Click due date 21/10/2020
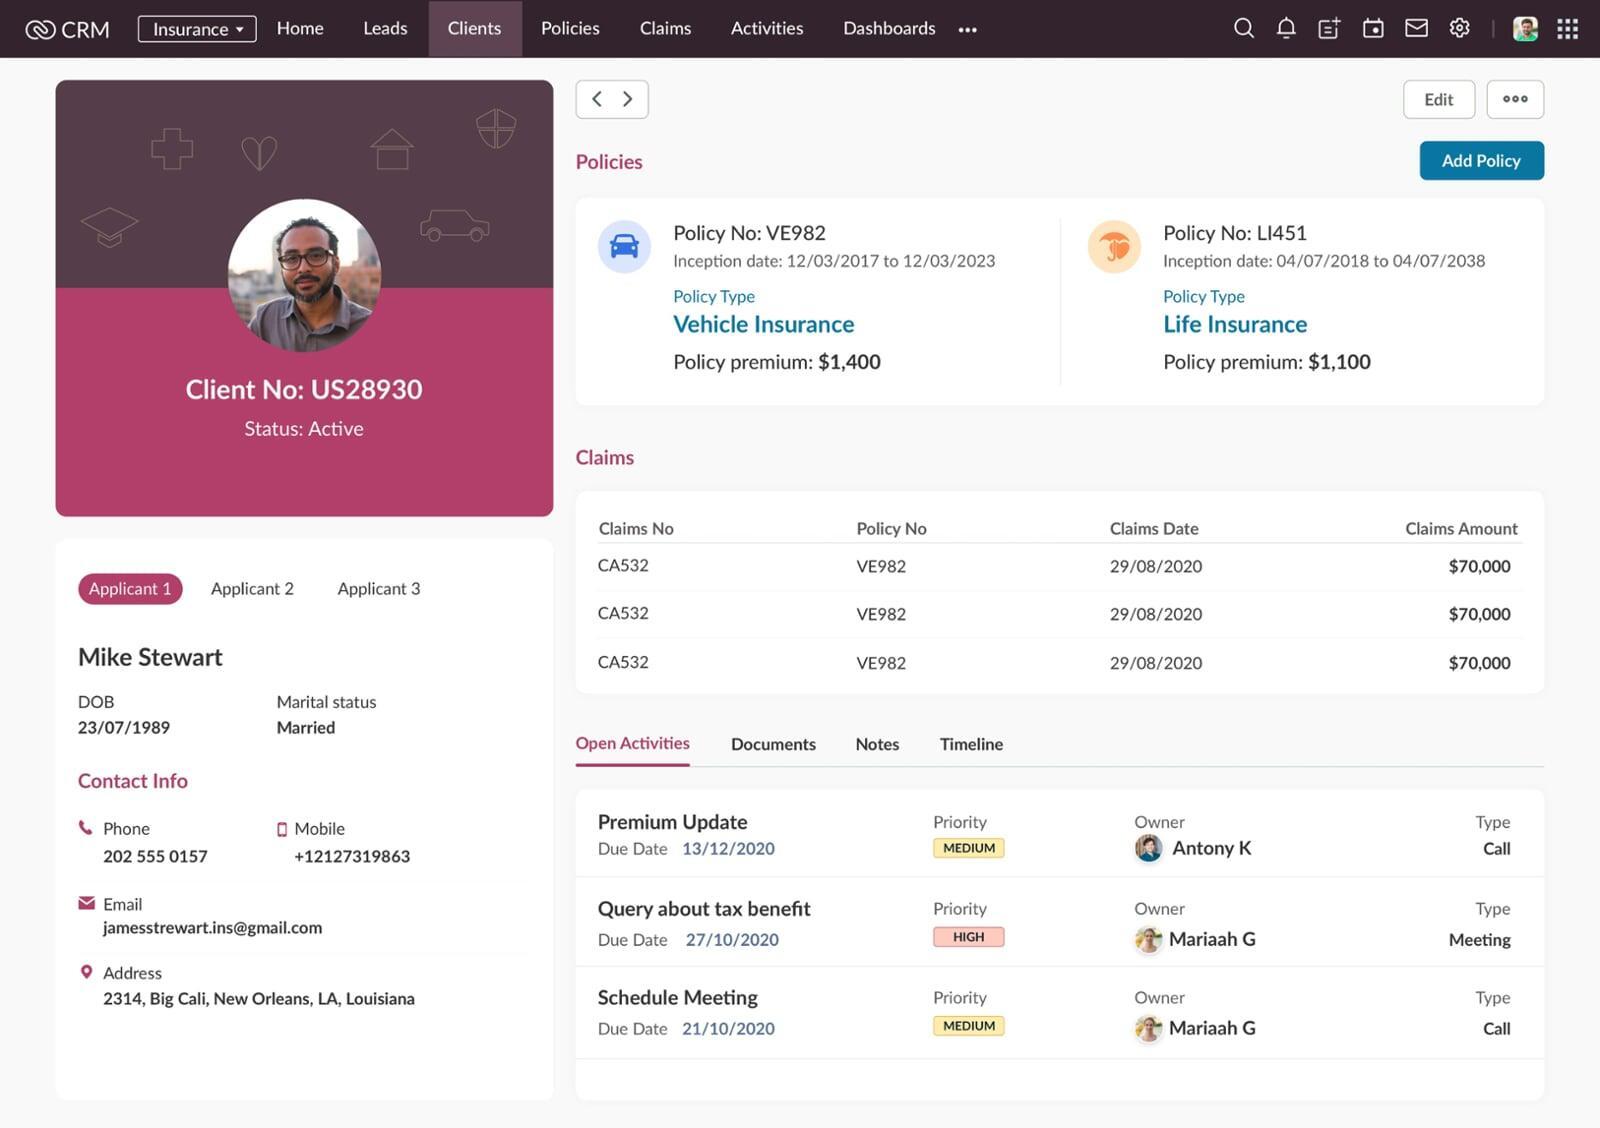Image resolution: width=1600 pixels, height=1128 pixels. 728,1028
